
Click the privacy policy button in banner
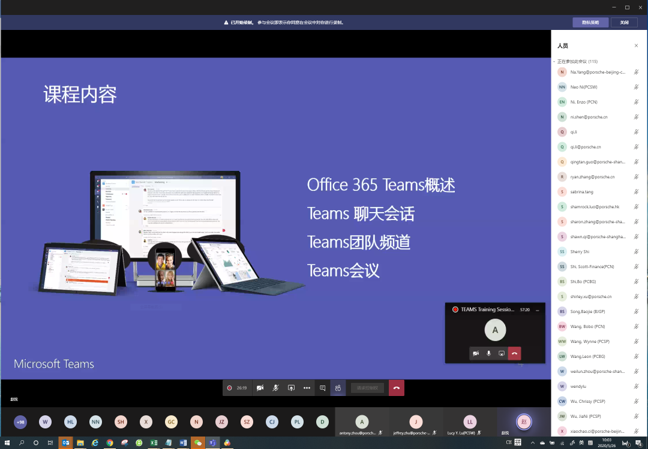(590, 22)
